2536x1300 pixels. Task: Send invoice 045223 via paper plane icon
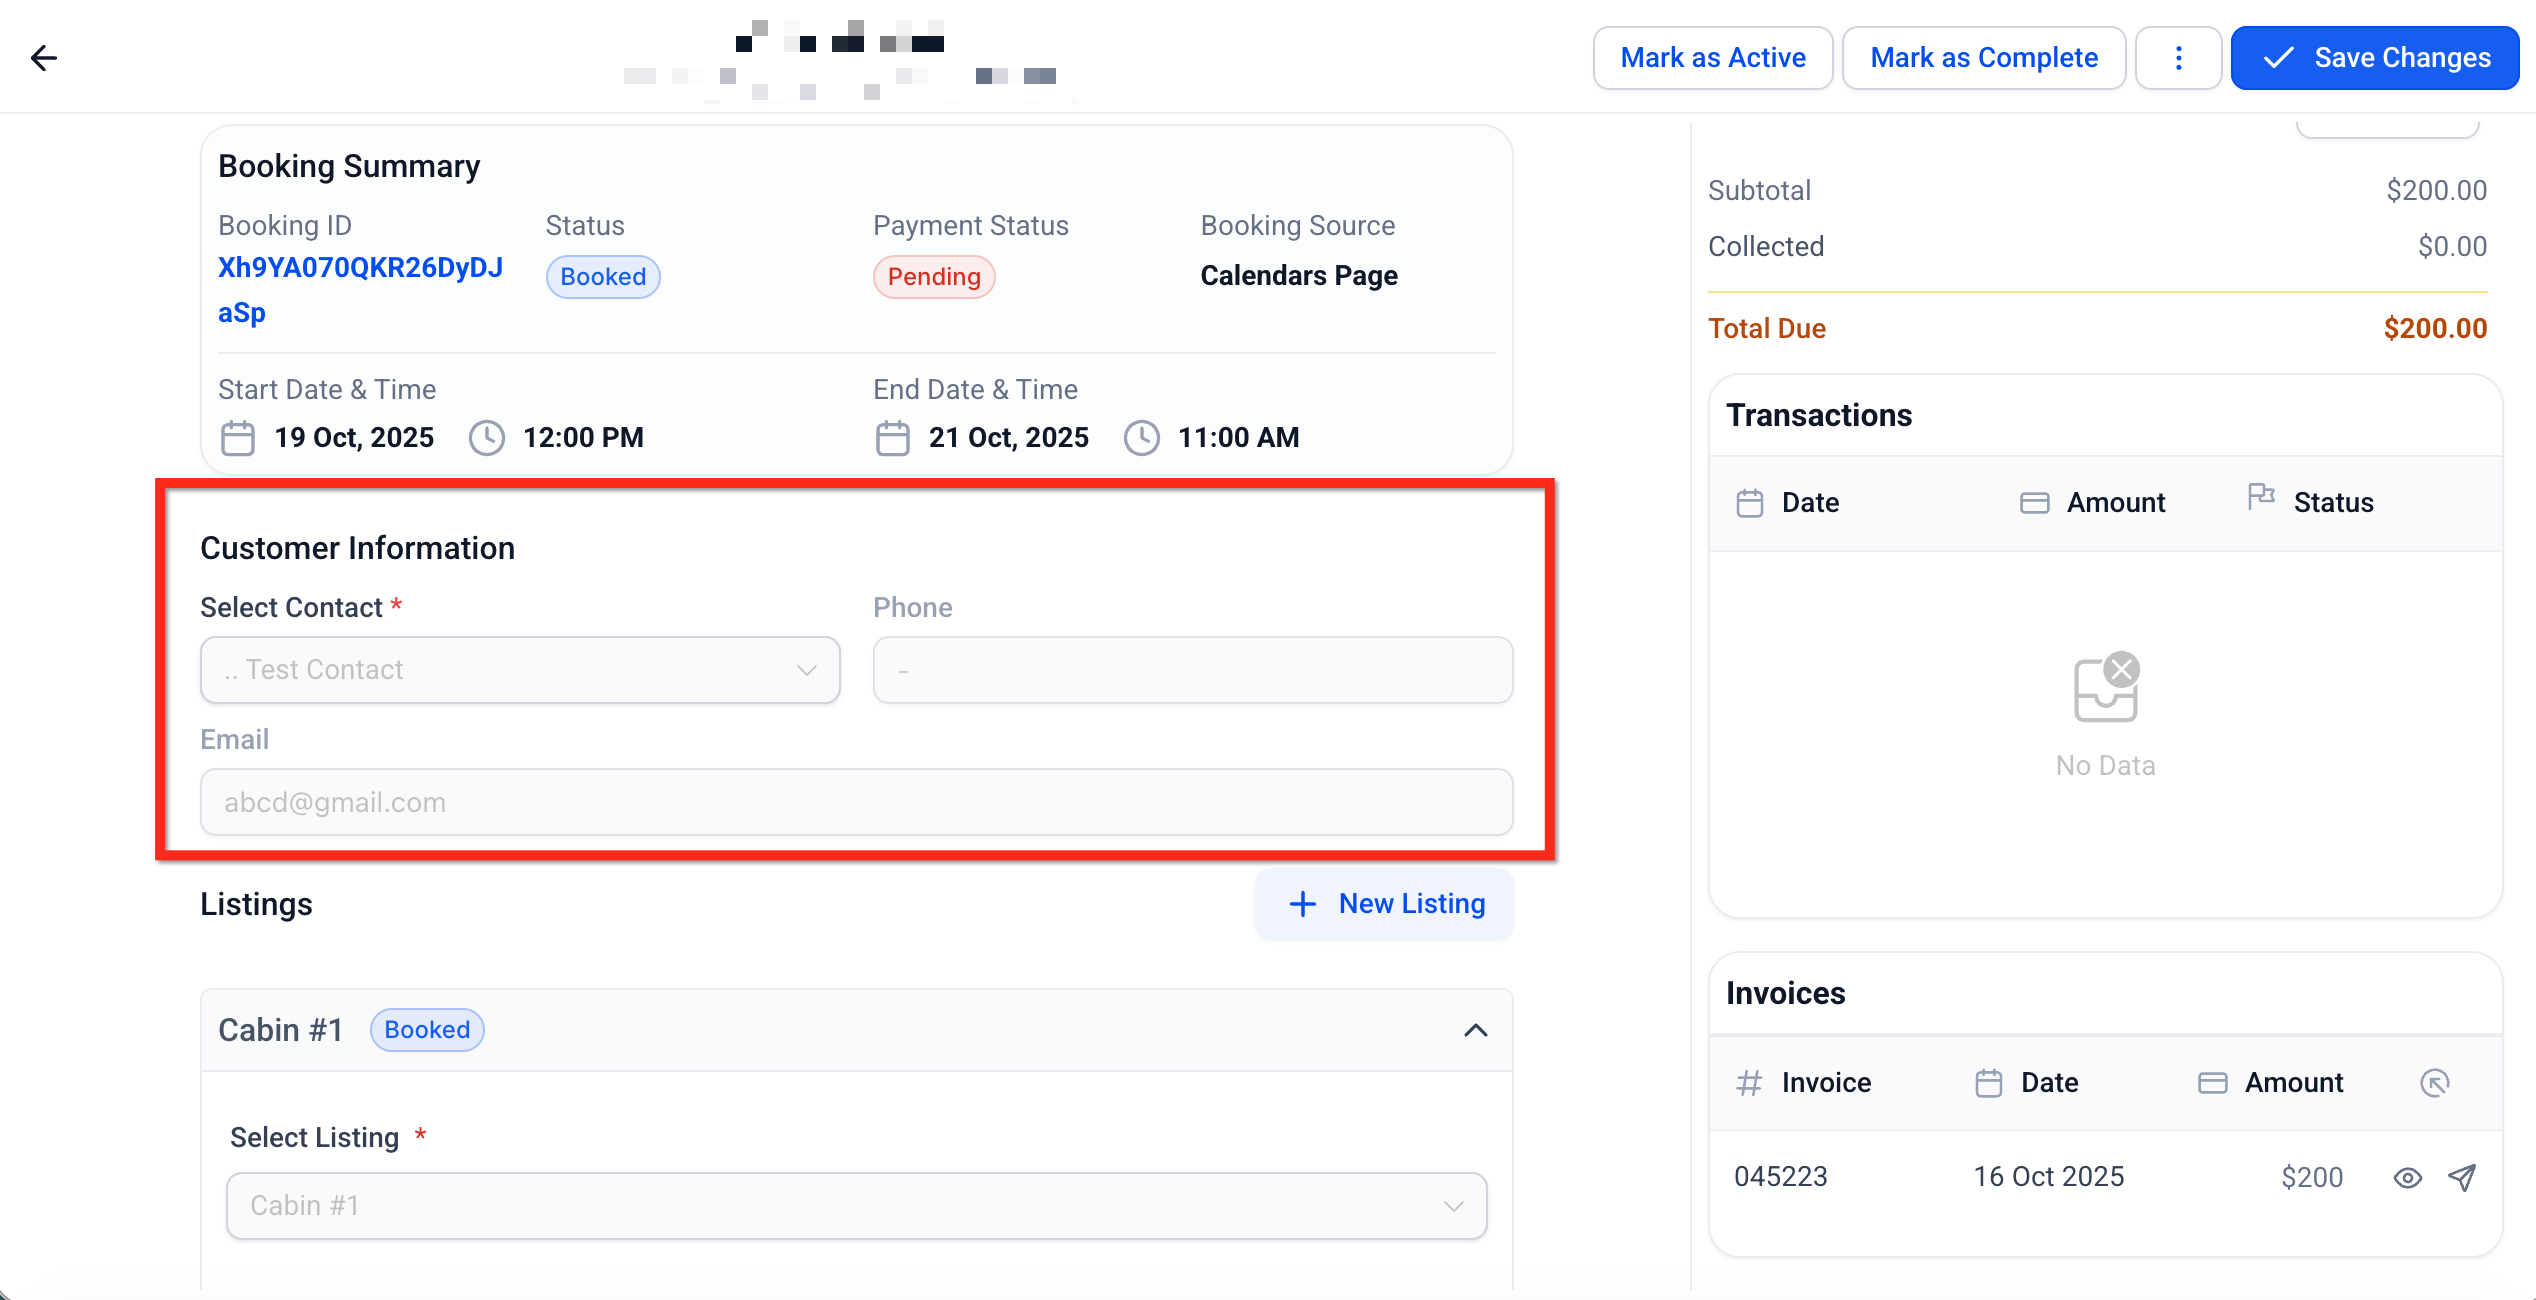tap(2462, 1177)
